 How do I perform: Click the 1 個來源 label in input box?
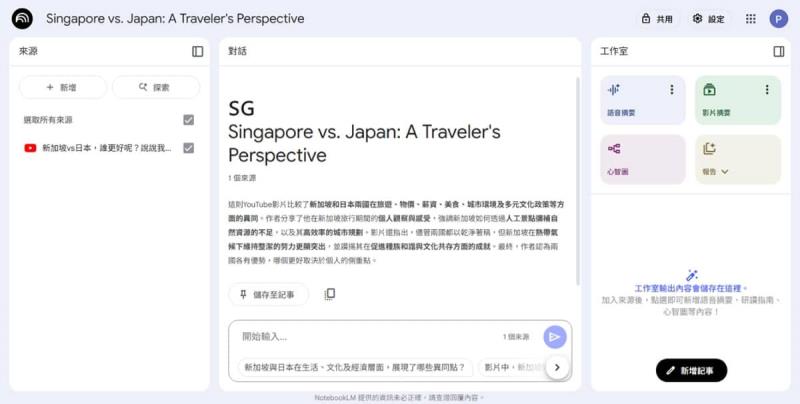click(516, 337)
